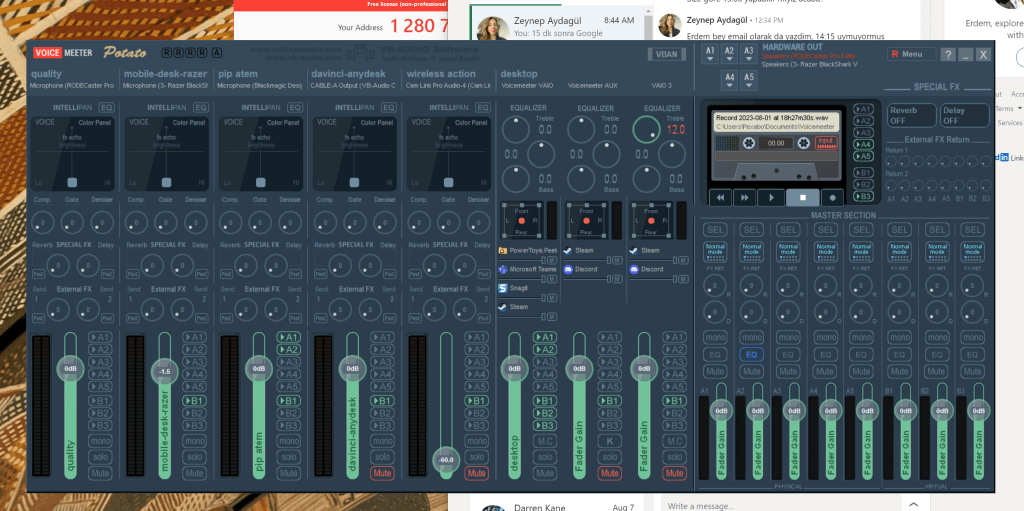Toggle A1 routing on pip atem strip
Screen dimensions: 1024x511
288,337
